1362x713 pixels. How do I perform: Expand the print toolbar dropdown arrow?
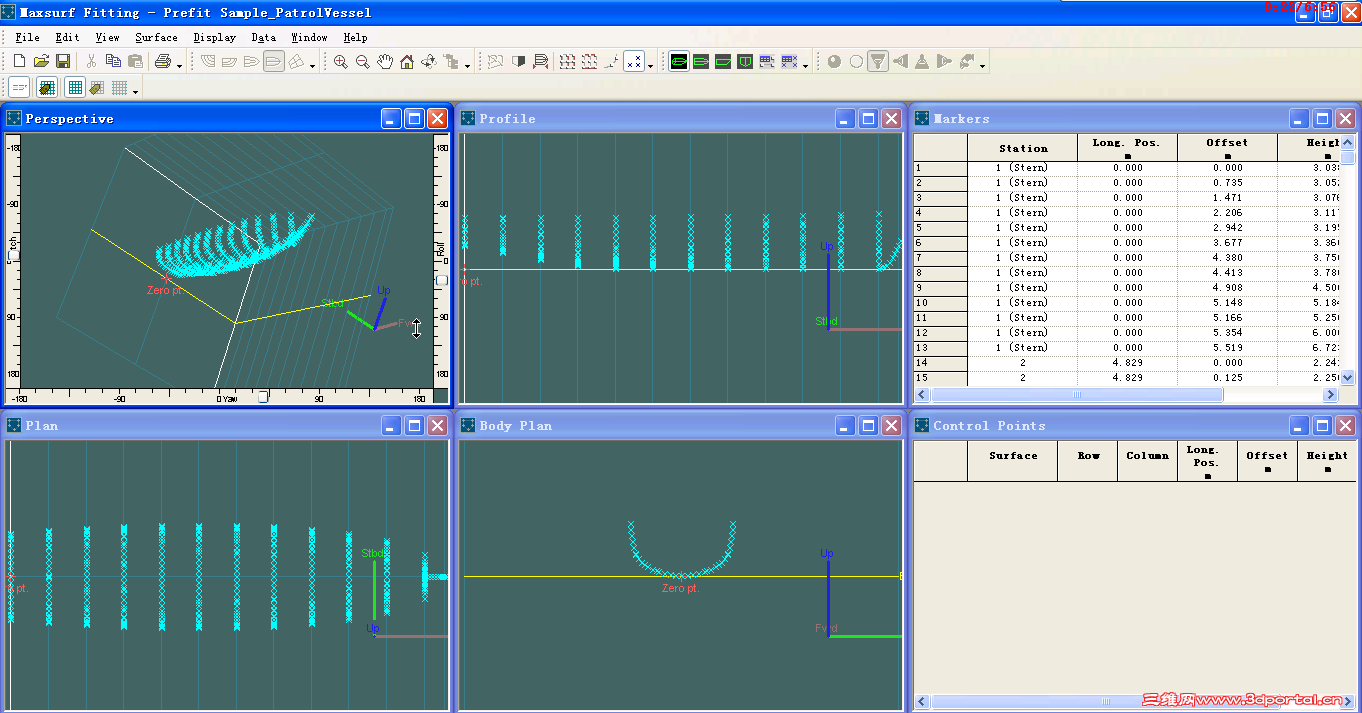click(x=180, y=67)
